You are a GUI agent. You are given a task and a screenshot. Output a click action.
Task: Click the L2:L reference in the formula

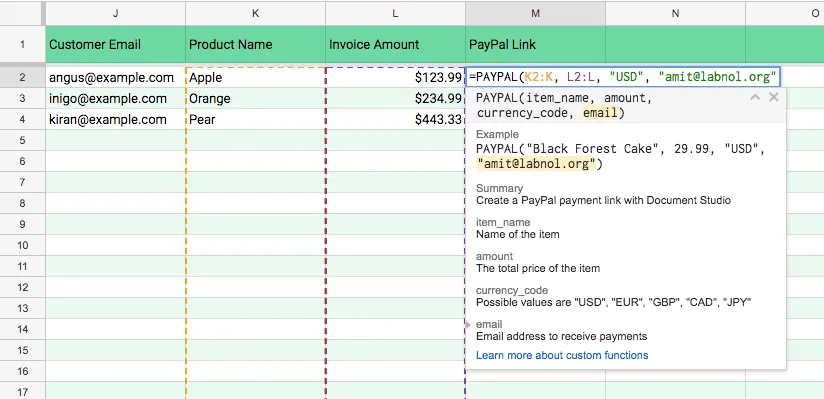point(582,77)
